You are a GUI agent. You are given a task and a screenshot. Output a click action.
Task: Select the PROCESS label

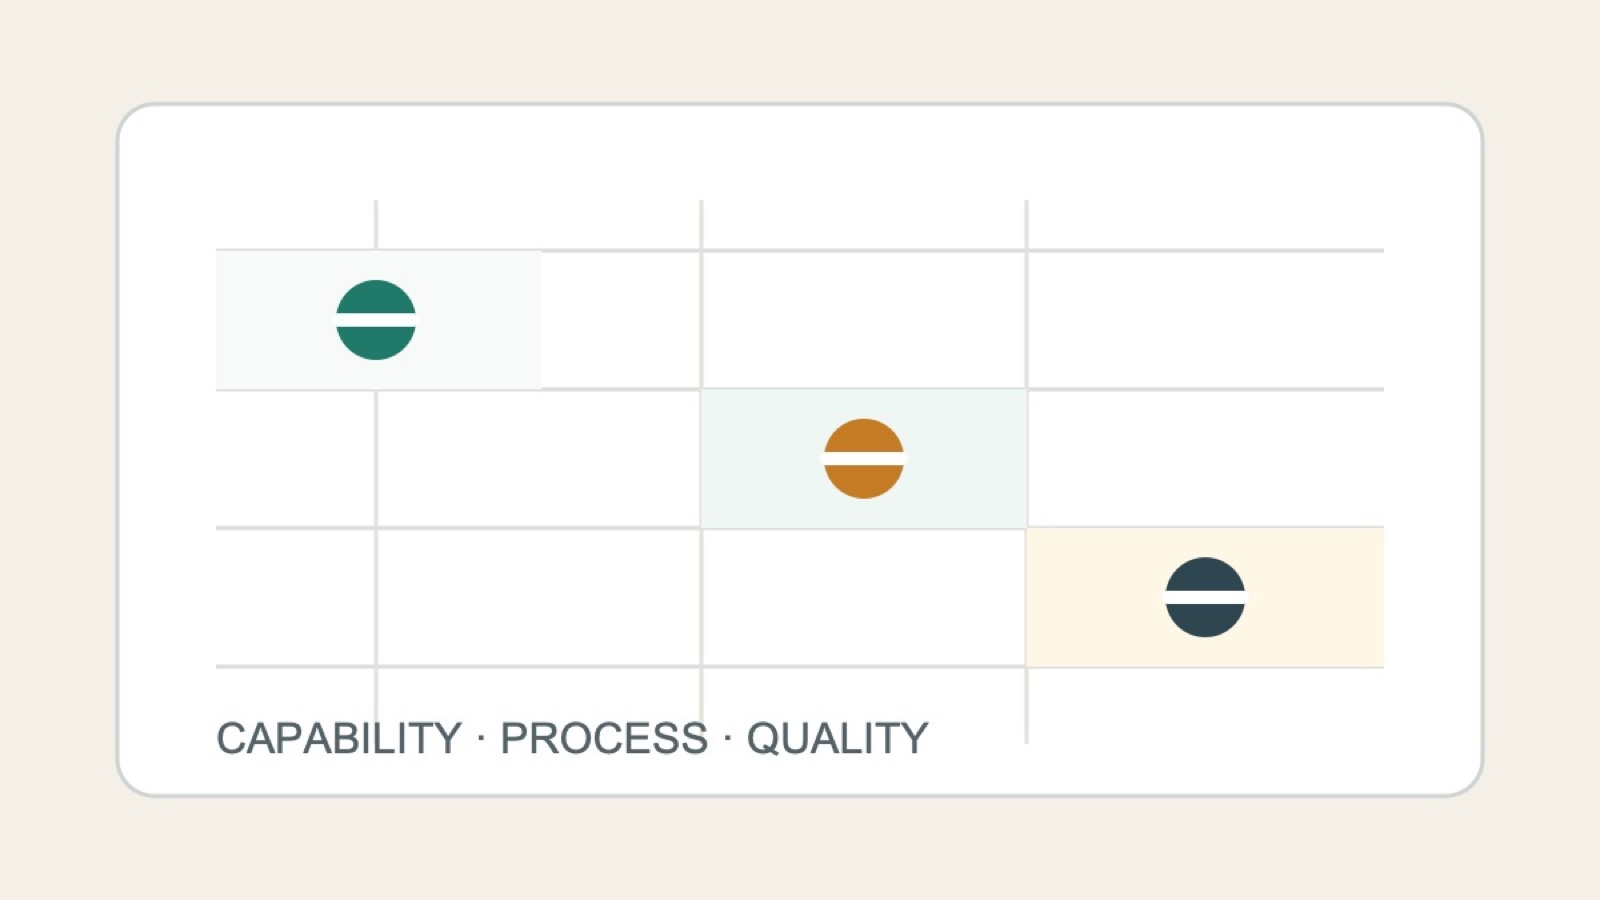(x=604, y=738)
